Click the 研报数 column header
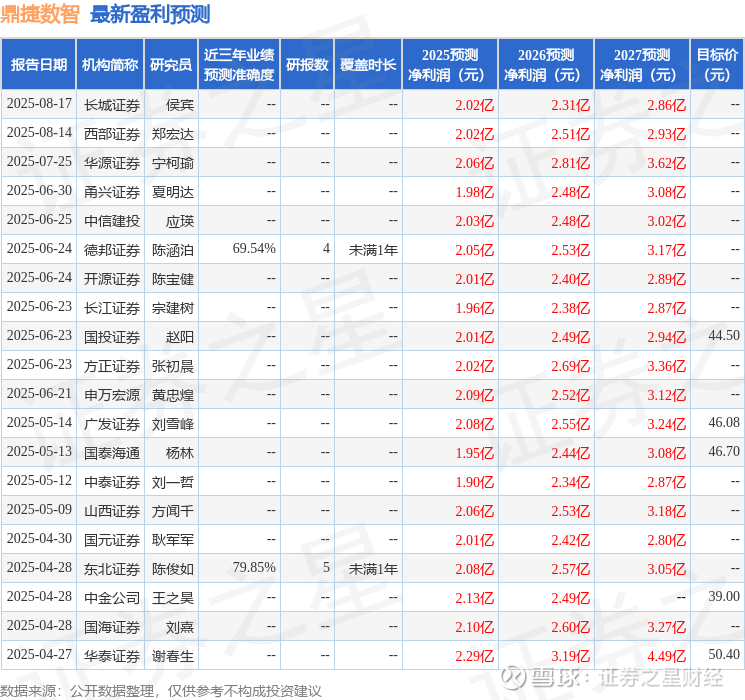The image size is (745, 700). pyautogui.click(x=307, y=65)
